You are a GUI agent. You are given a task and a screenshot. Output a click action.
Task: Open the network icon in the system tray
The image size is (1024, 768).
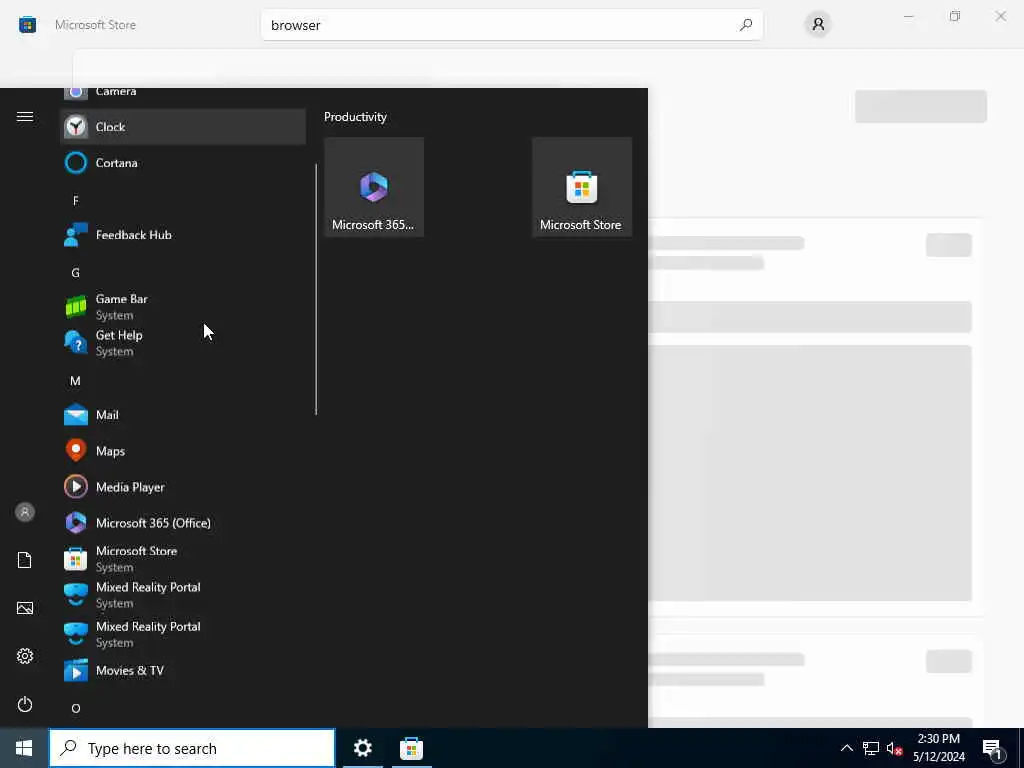click(871, 748)
